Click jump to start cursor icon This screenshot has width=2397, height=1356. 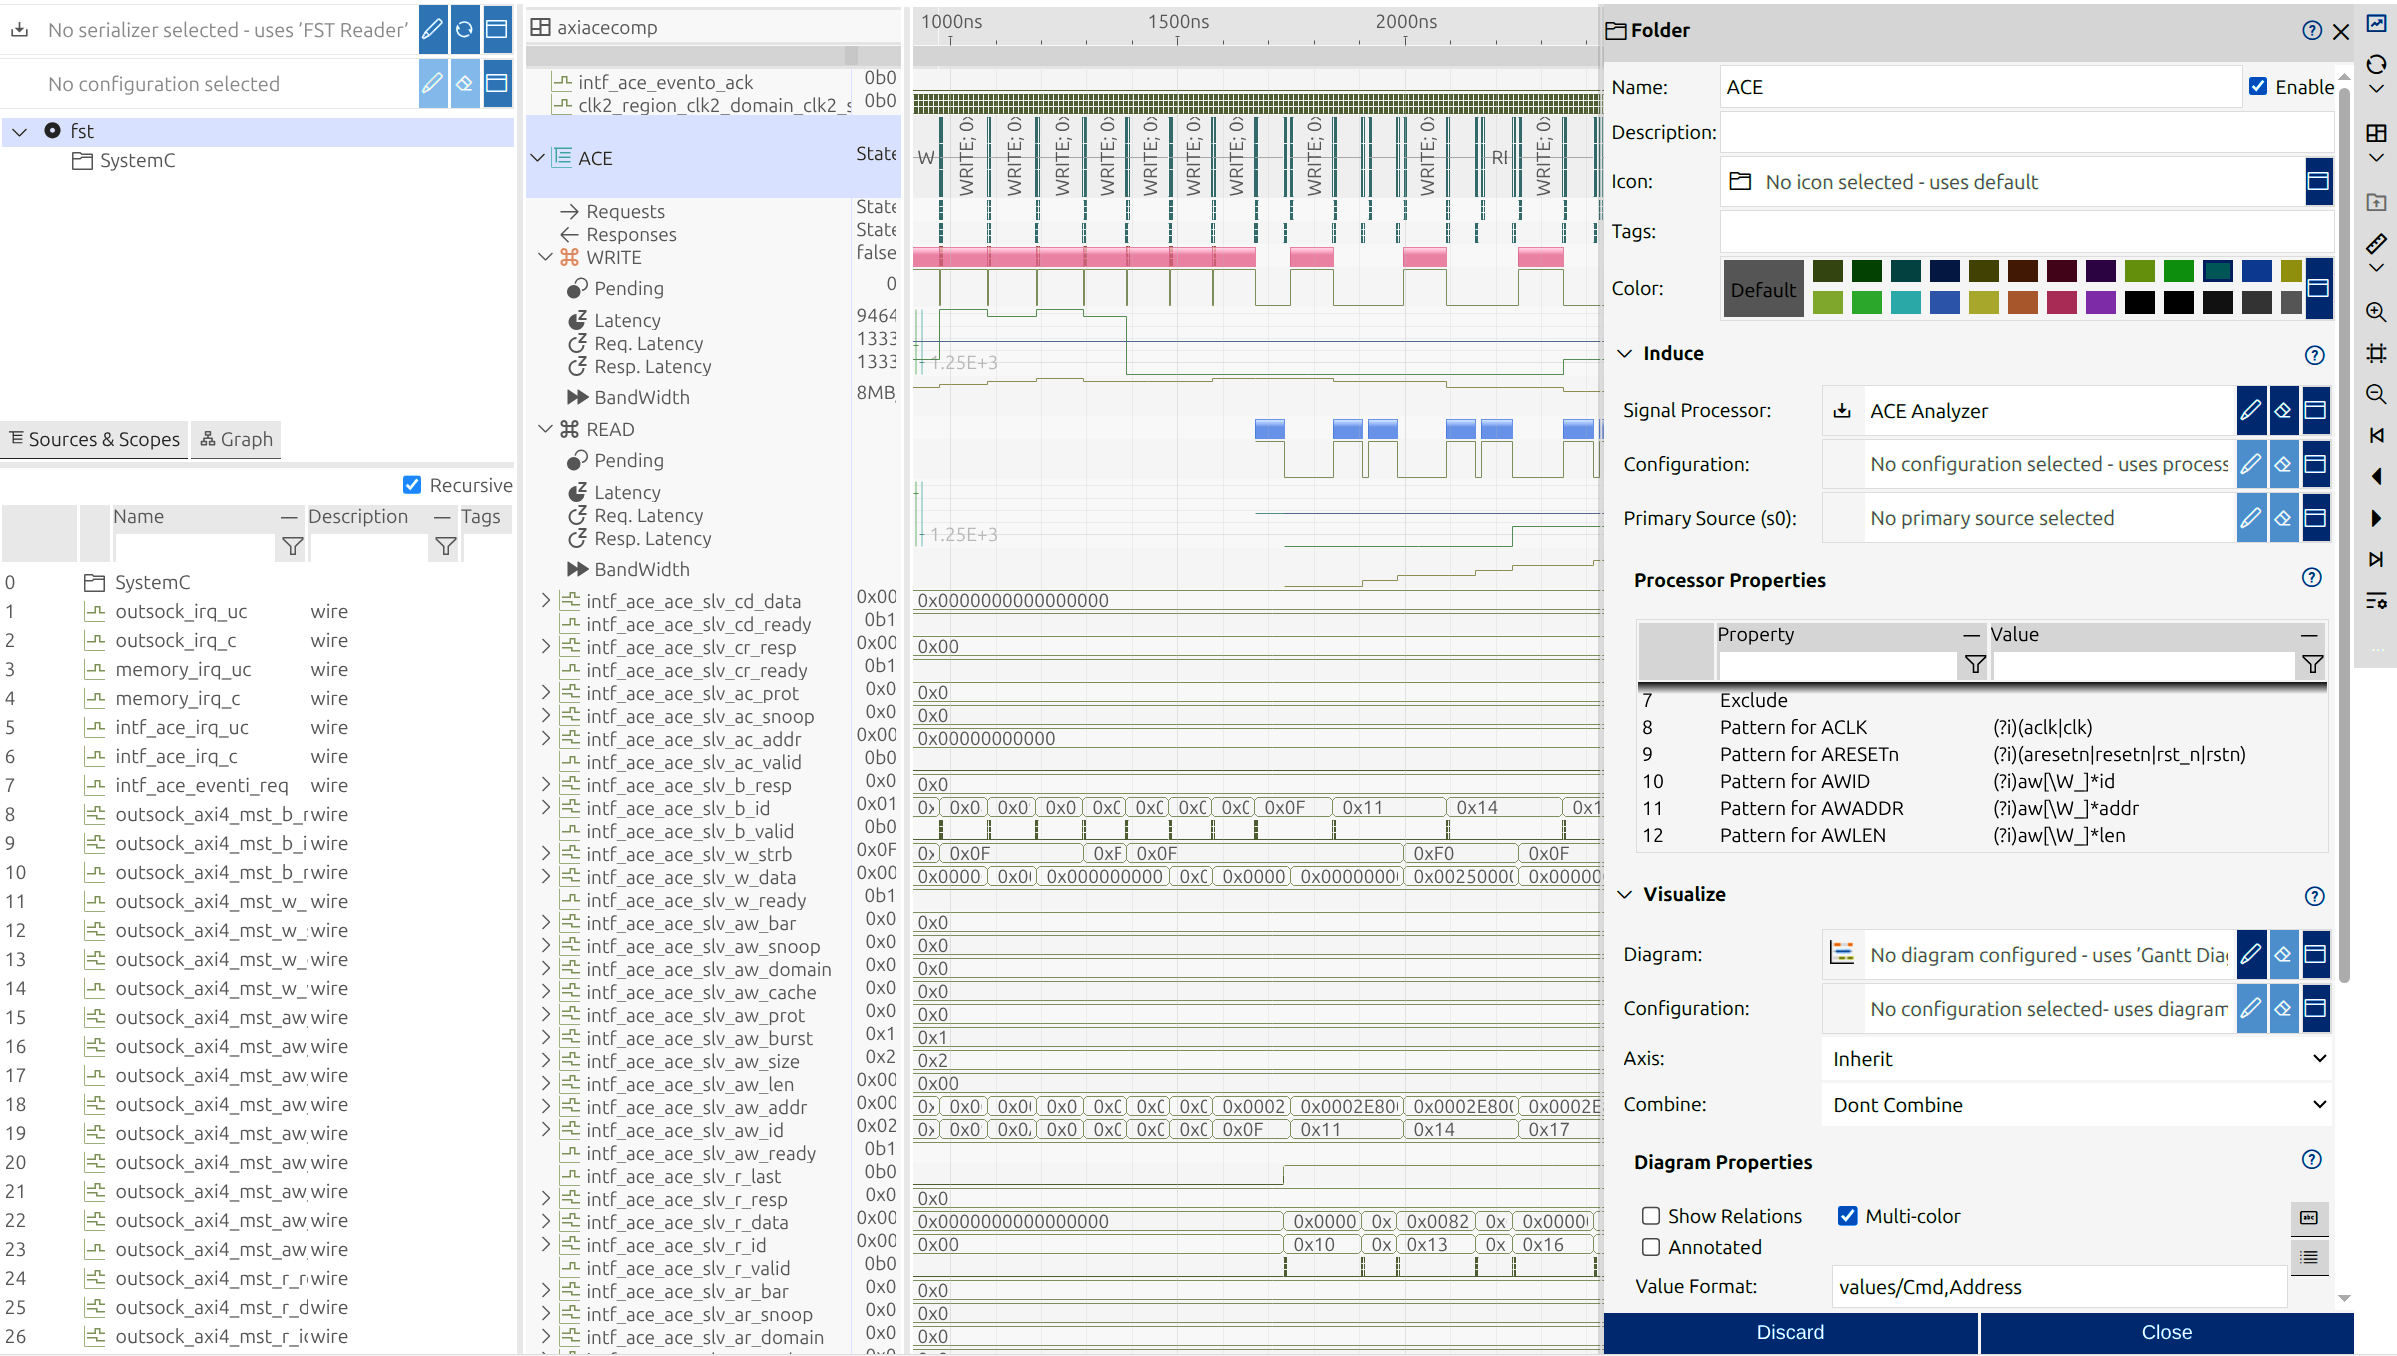pos(2376,435)
